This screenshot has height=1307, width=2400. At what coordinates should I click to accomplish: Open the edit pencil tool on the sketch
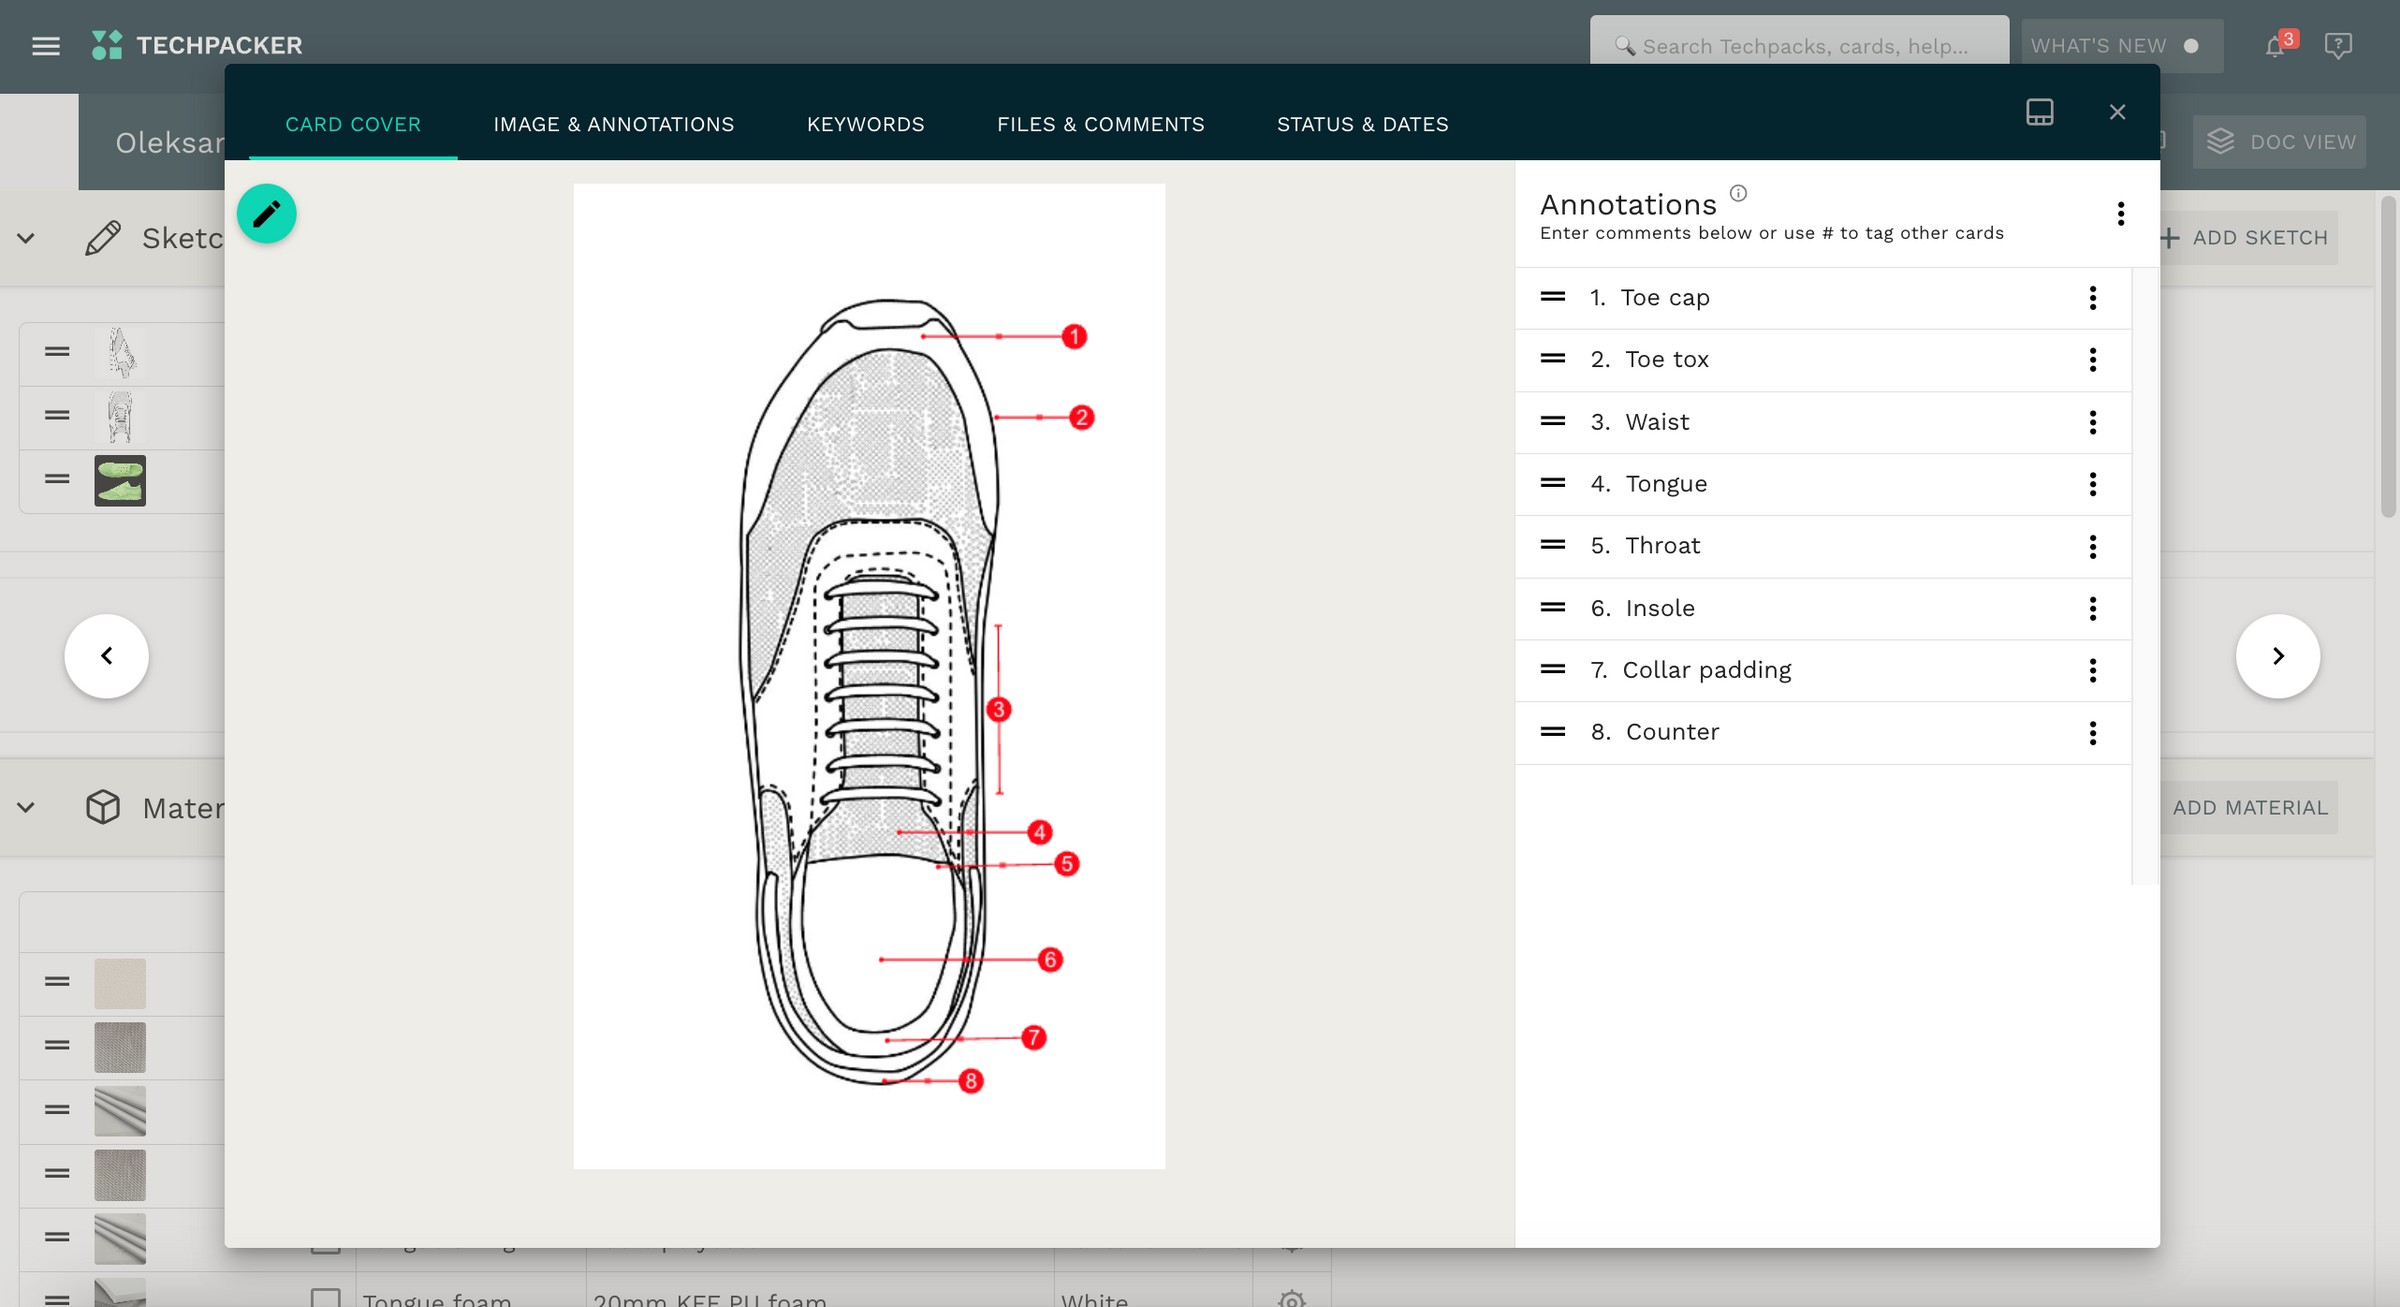[266, 213]
